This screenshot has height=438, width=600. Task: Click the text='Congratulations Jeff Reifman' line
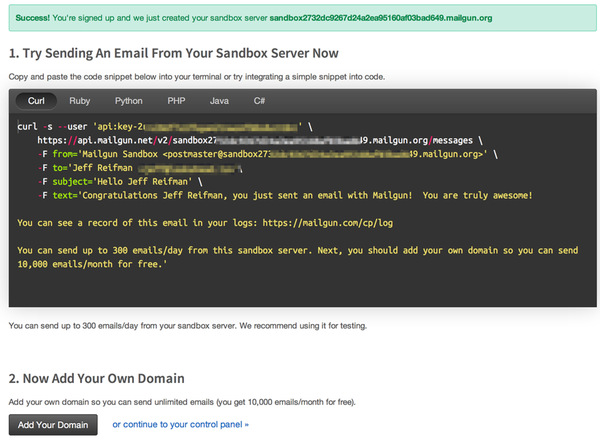point(285,195)
